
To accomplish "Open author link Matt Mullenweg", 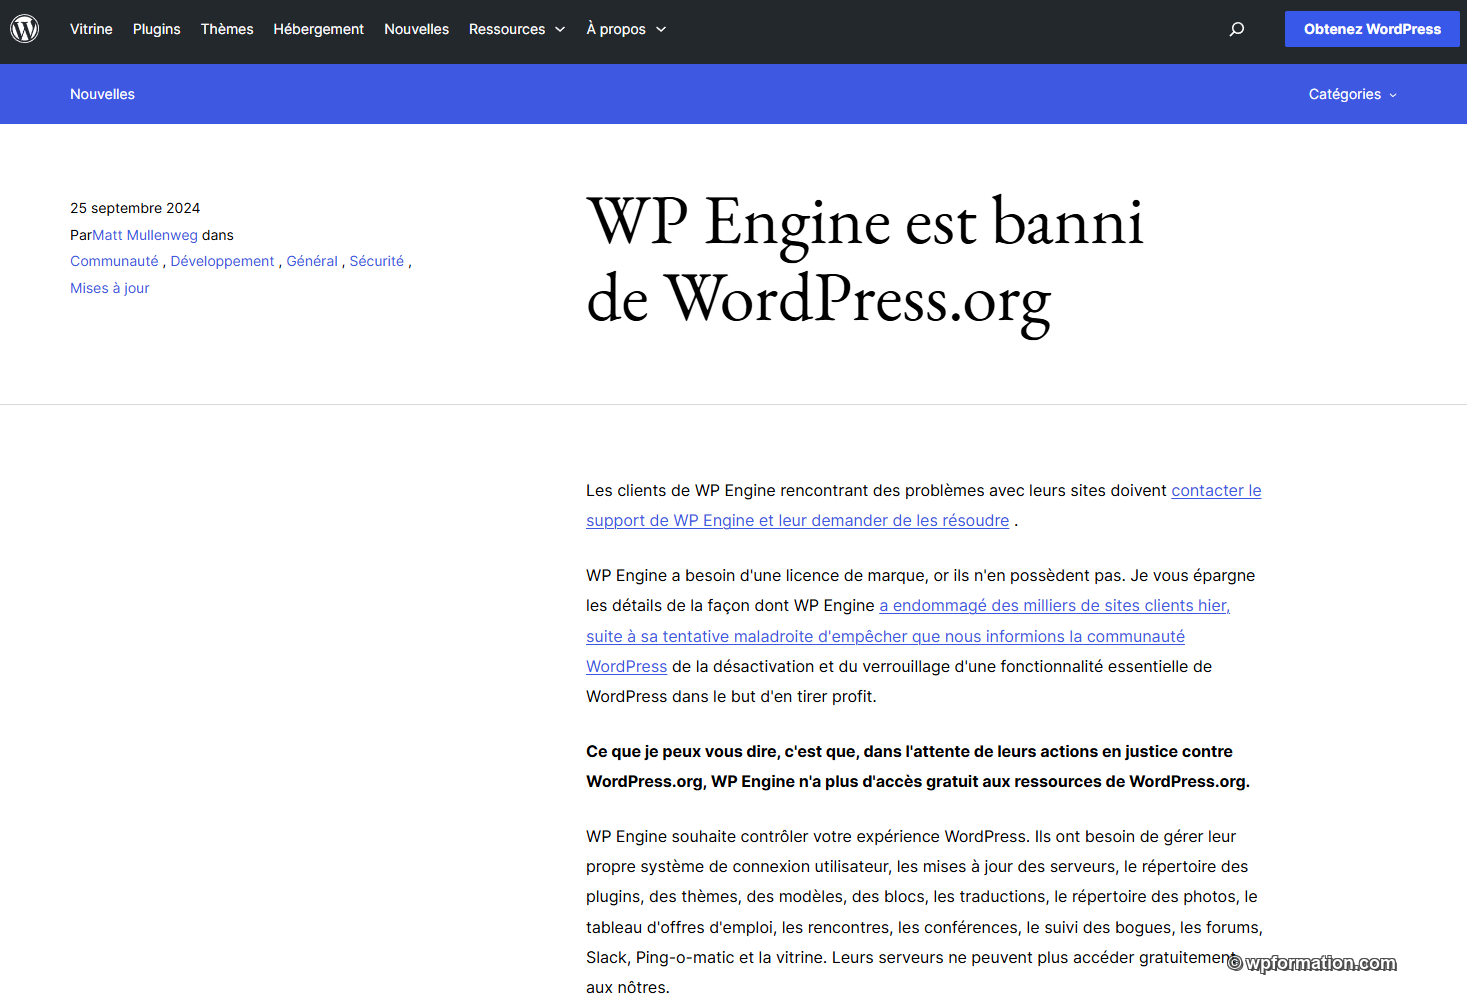I will [145, 235].
